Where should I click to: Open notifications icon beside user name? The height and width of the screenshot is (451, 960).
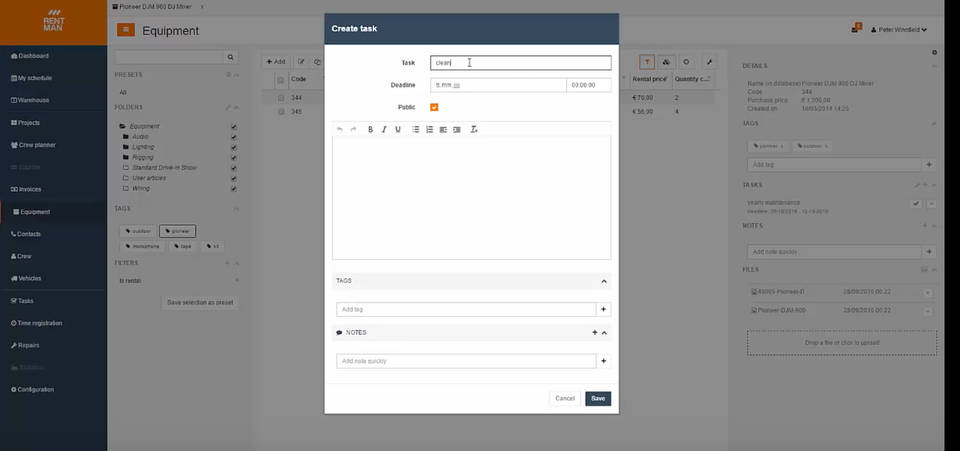pyautogui.click(x=856, y=29)
